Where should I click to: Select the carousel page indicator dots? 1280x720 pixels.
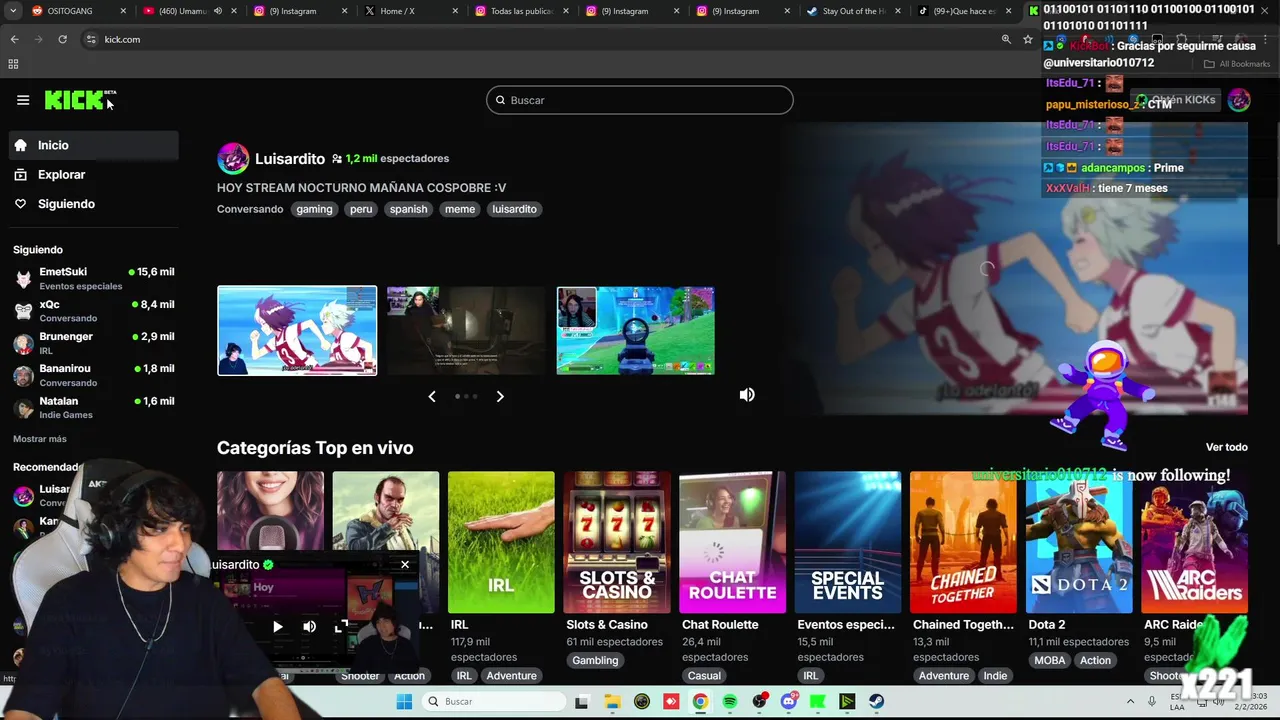click(x=466, y=396)
